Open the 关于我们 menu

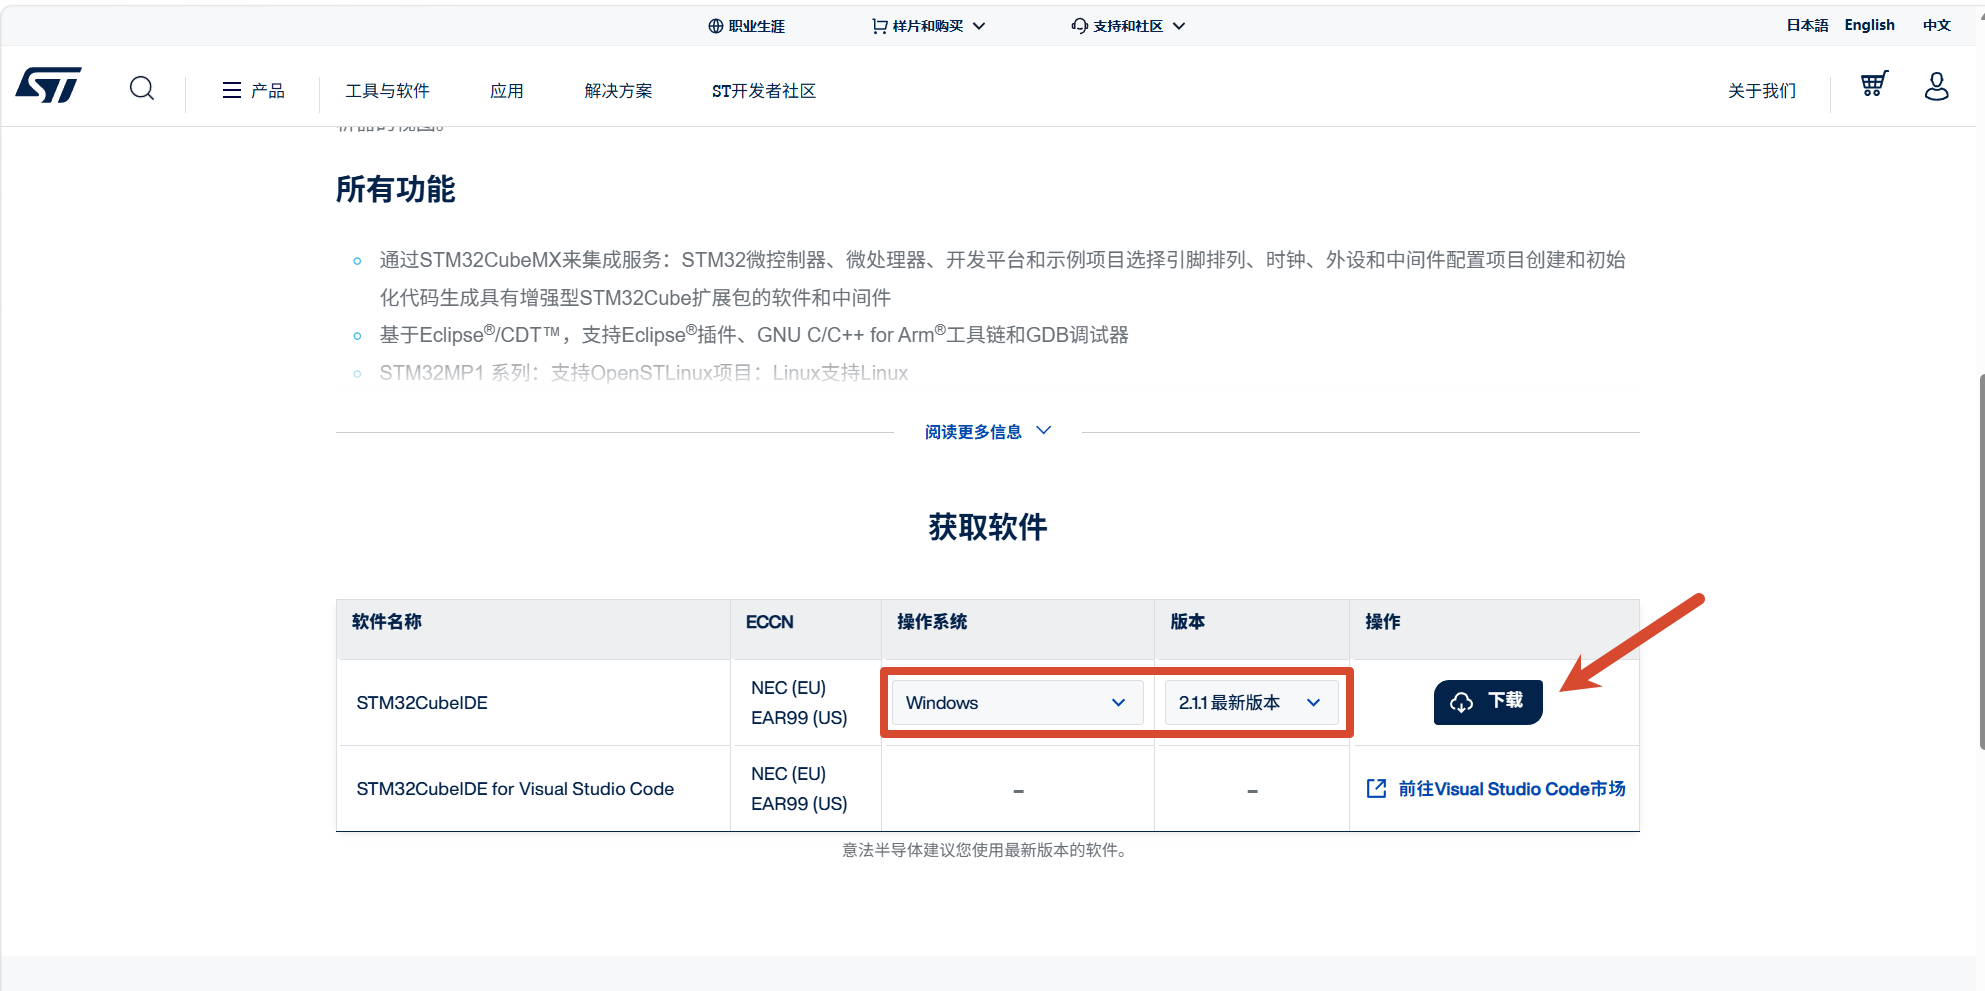click(x=1762, y=90)
